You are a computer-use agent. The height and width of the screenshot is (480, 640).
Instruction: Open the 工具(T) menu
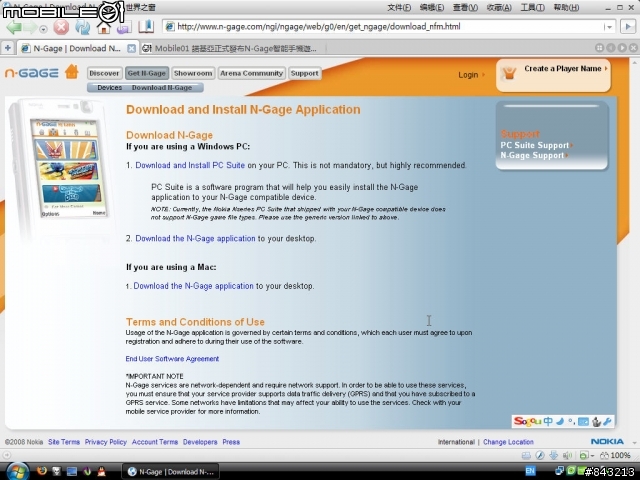click(x=533, y=7)
